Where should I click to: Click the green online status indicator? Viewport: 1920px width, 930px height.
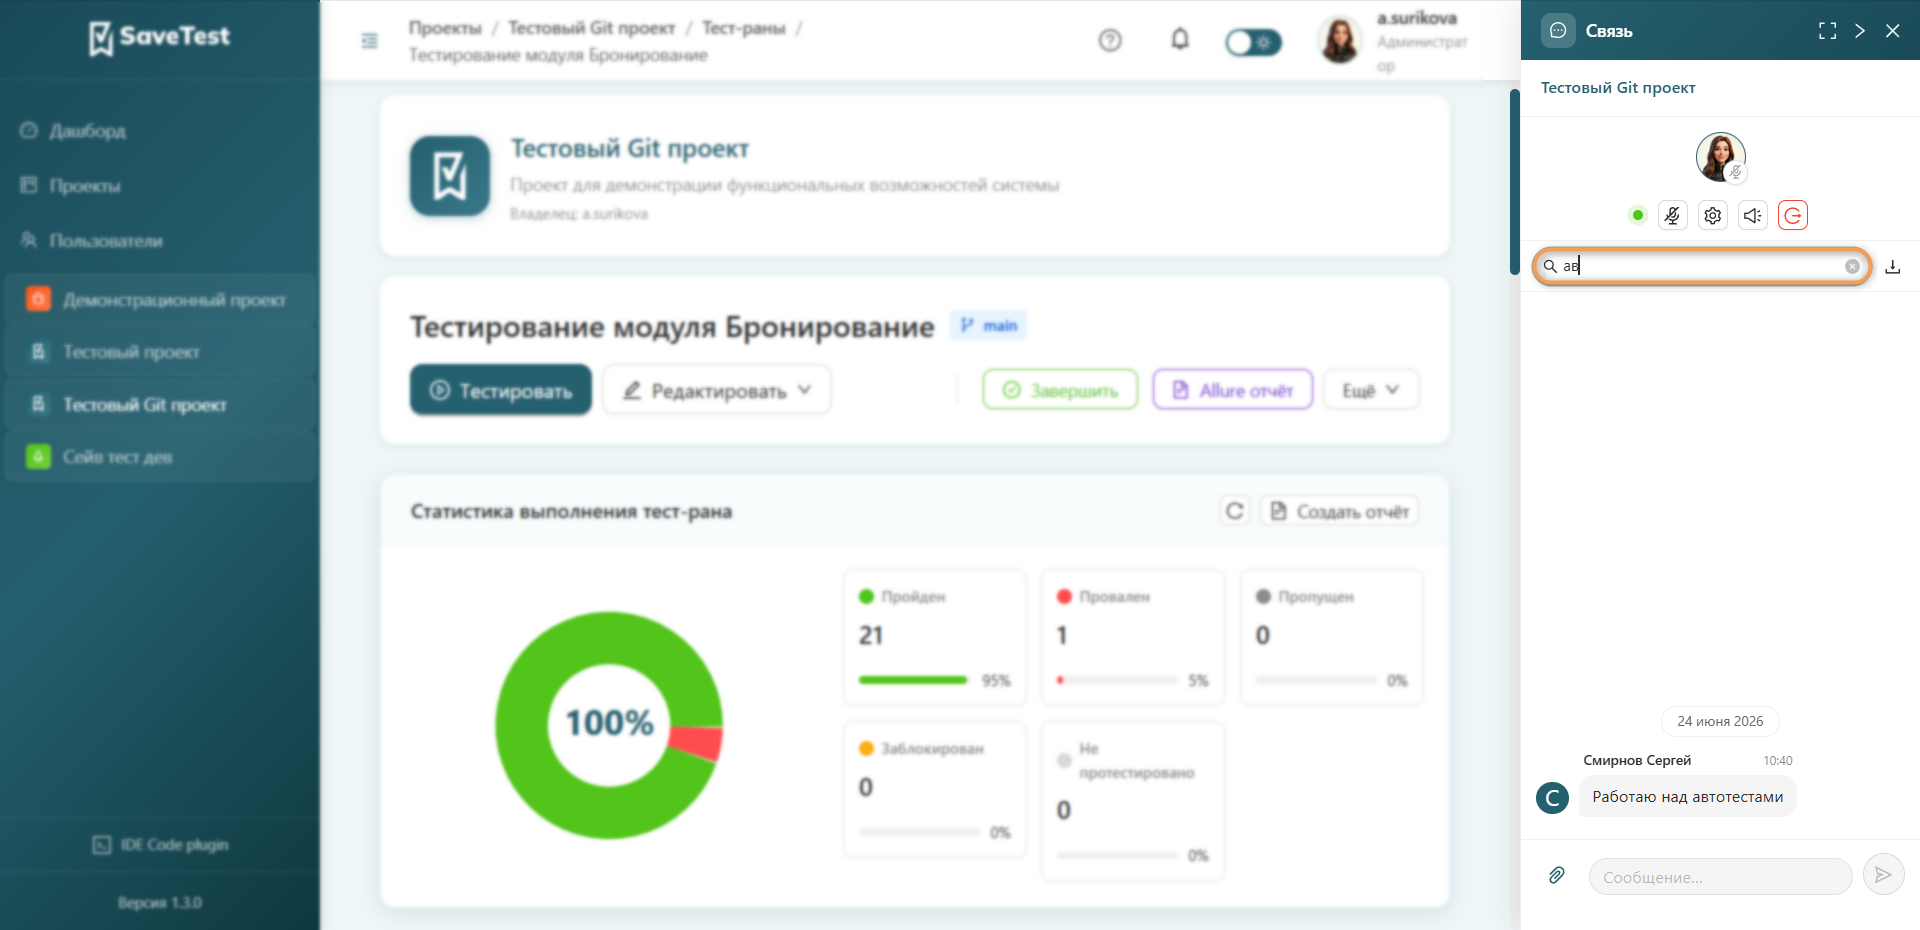[1637, 215]
